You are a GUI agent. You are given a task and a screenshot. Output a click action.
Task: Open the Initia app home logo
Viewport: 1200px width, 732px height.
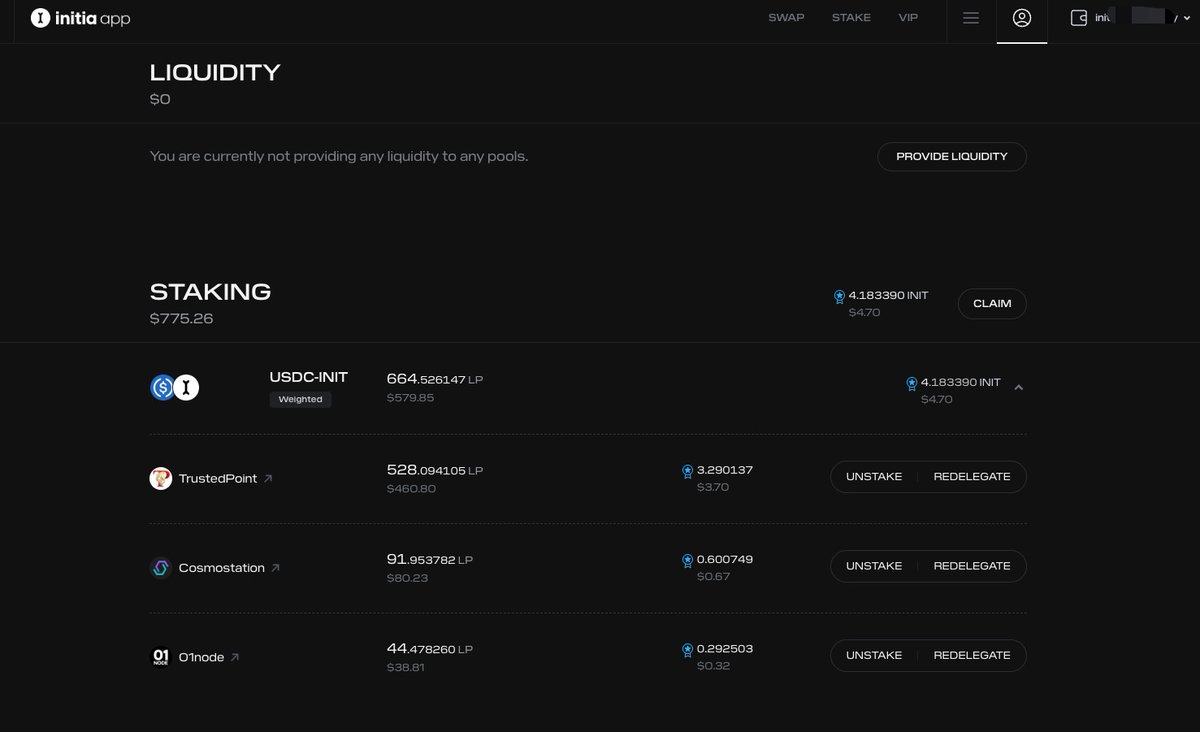point(80,18)
